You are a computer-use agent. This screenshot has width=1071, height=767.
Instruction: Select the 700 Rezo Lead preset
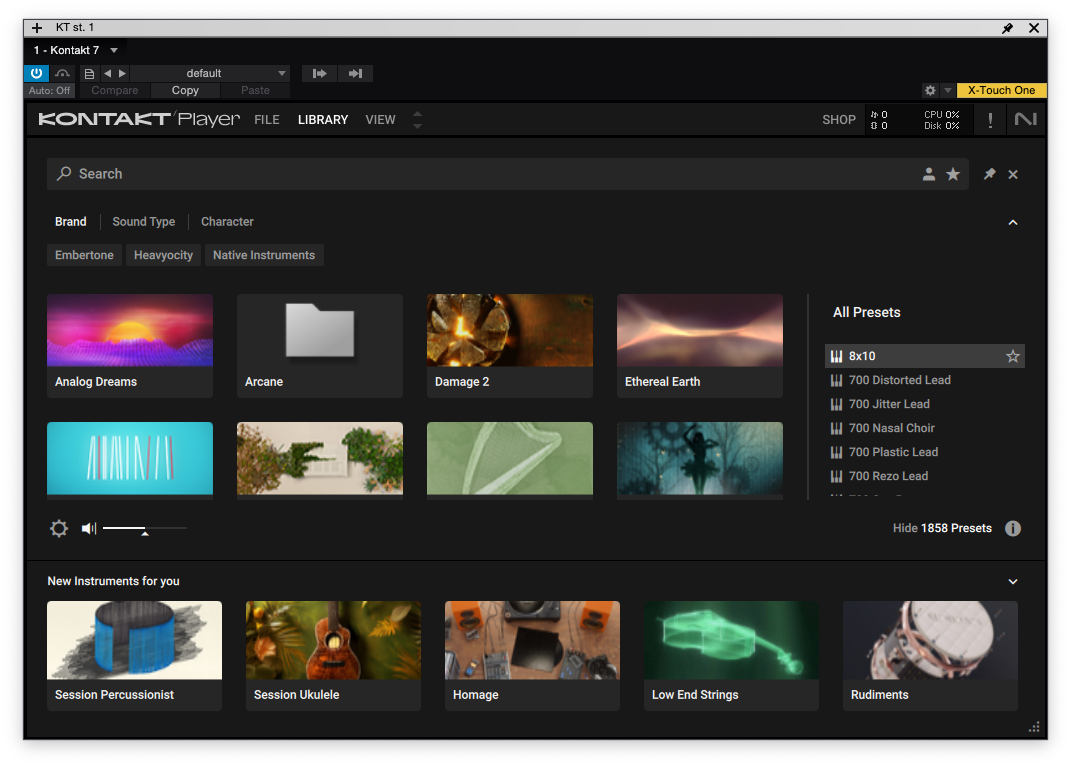point(924,475)
